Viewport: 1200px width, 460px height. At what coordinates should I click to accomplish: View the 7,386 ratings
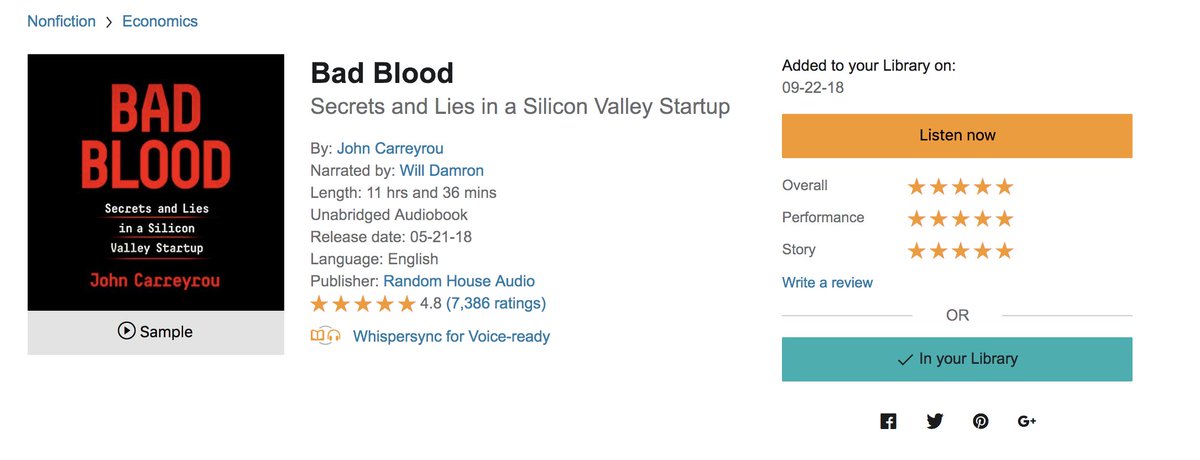pyautogui.click(x=496, y=303)
